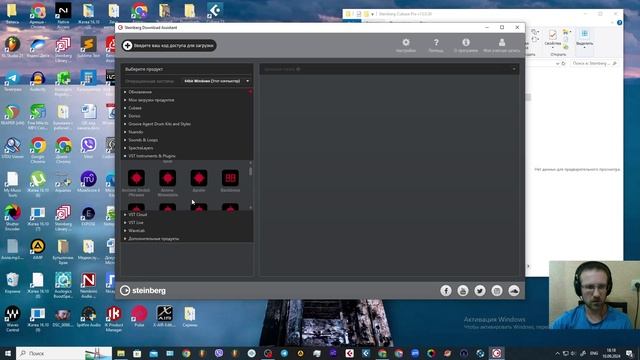Open Spitfire Audio desktop shortcut
Screen dimensions: 640x360
tap(88, 316)
